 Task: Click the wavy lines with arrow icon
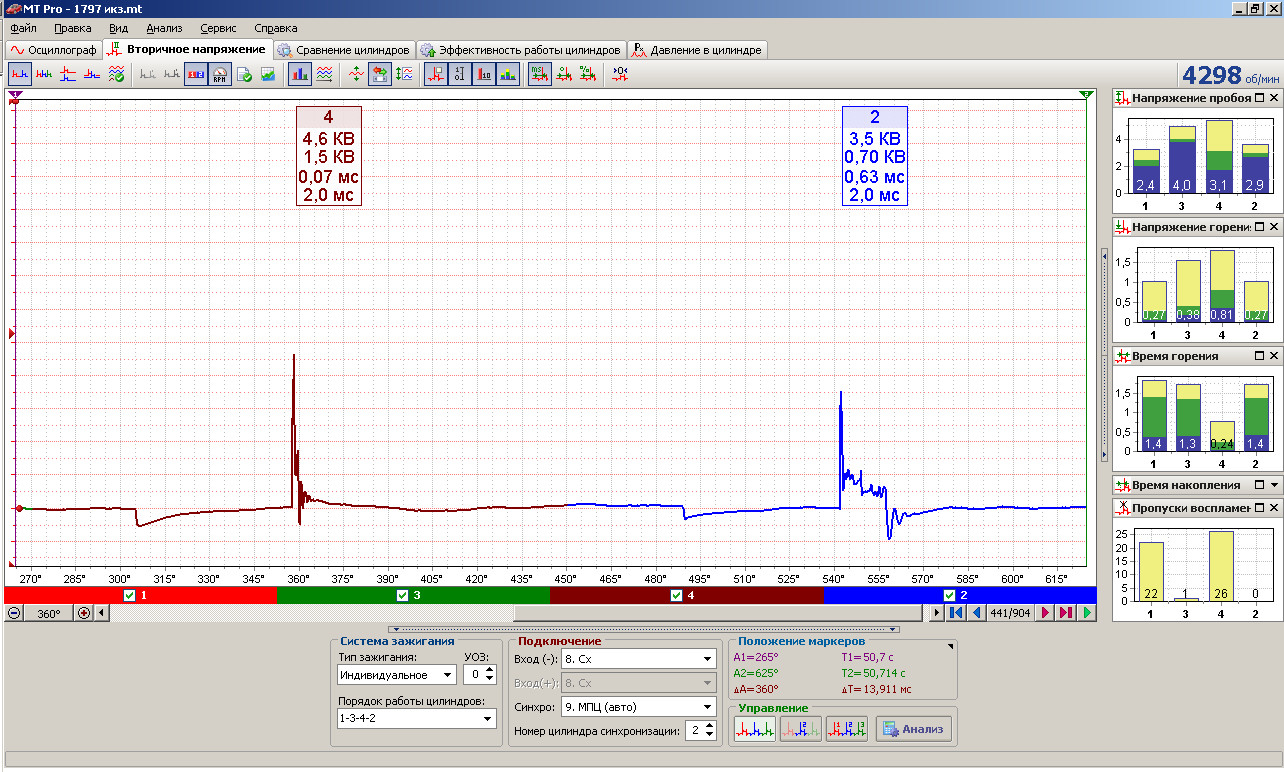click(x=324, y=73)
